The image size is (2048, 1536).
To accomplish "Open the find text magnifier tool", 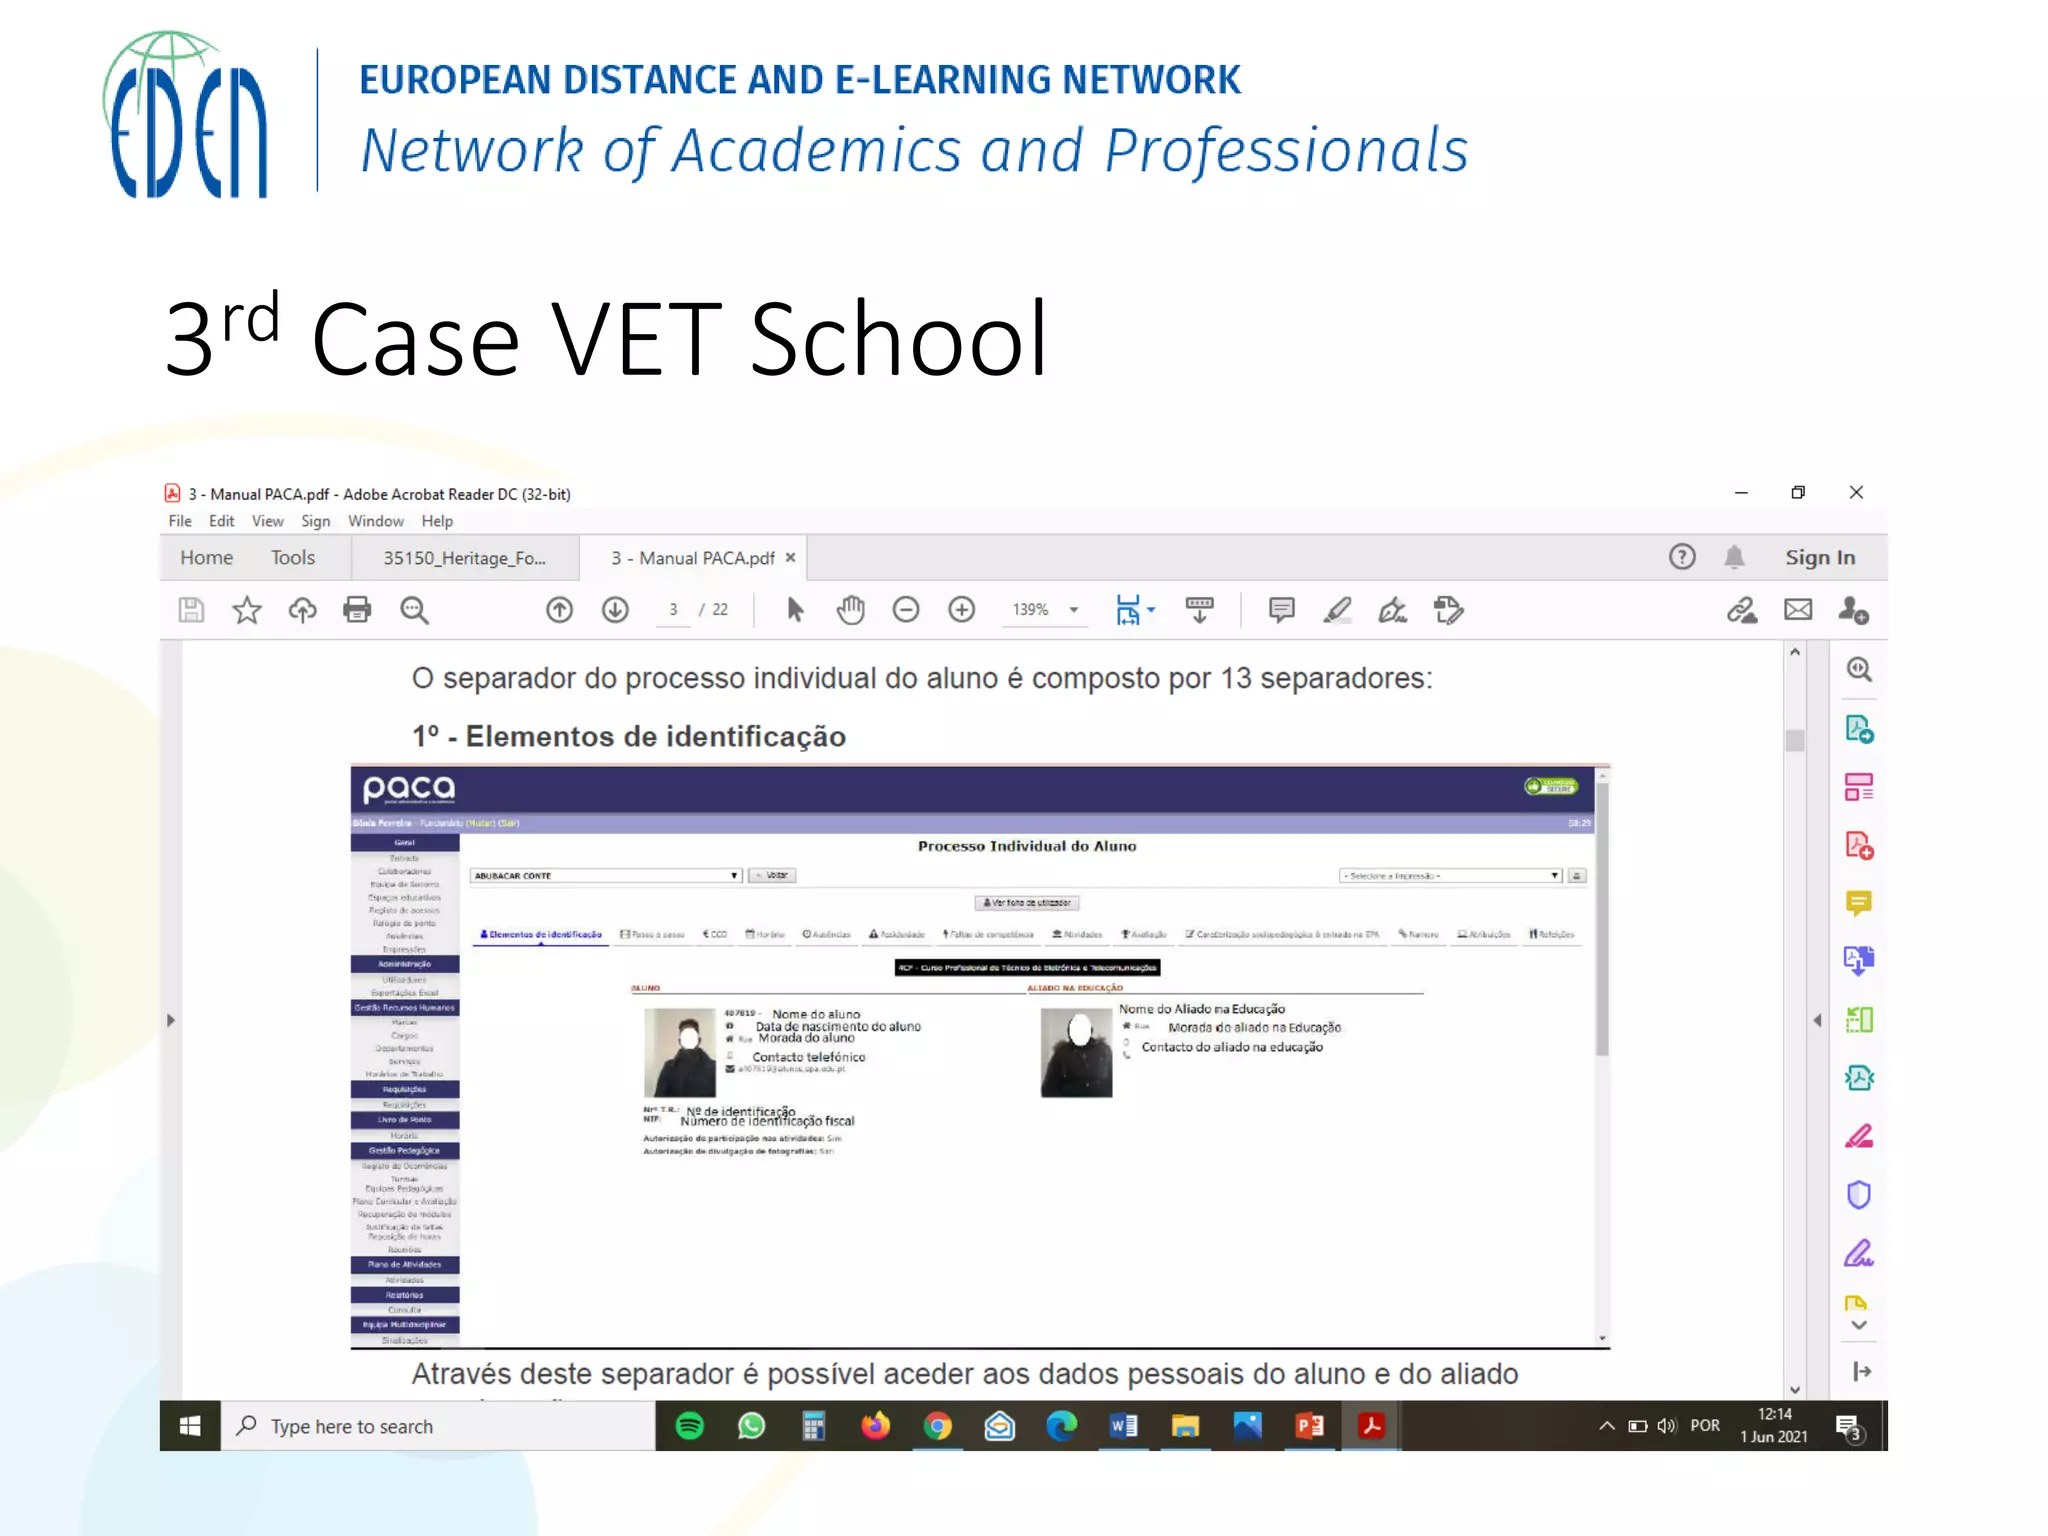I will 414,610.
